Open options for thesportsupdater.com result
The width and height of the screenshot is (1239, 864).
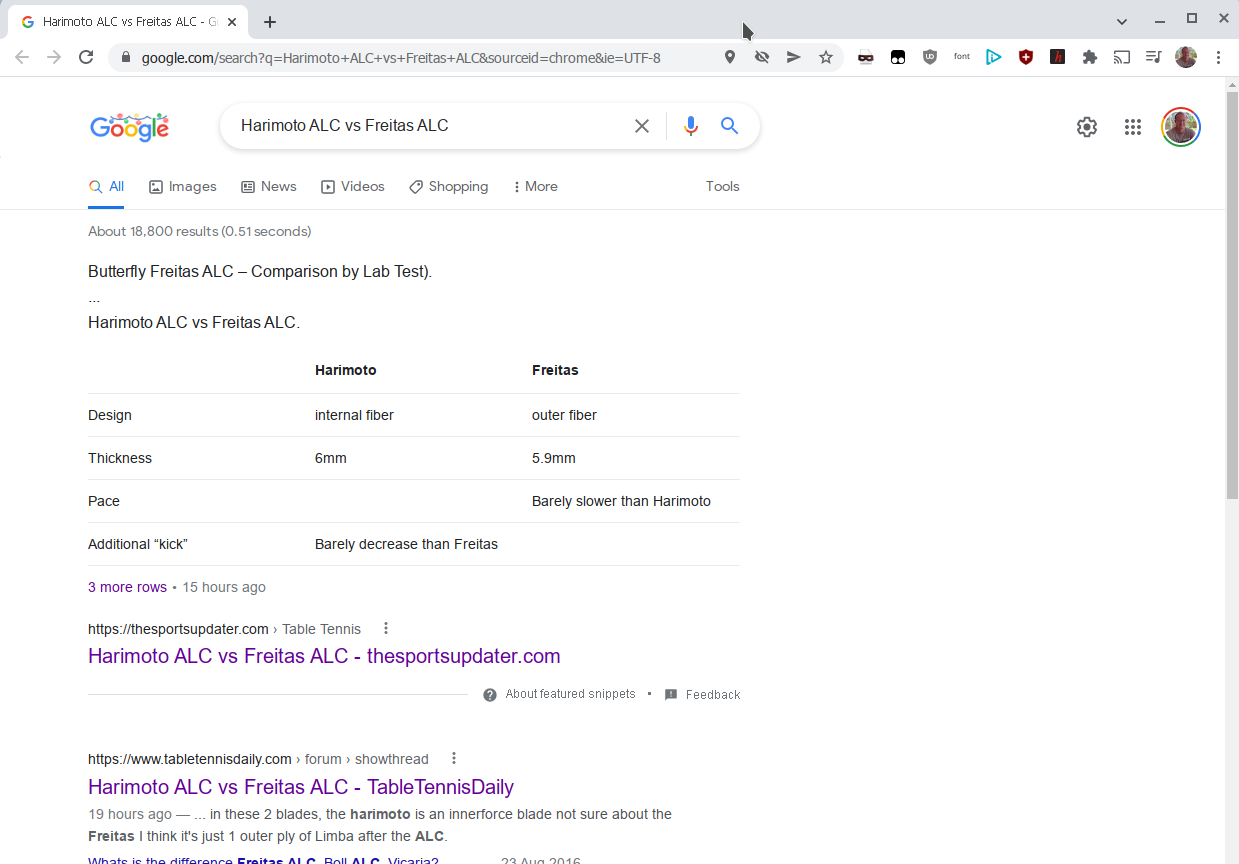point(386,629)
